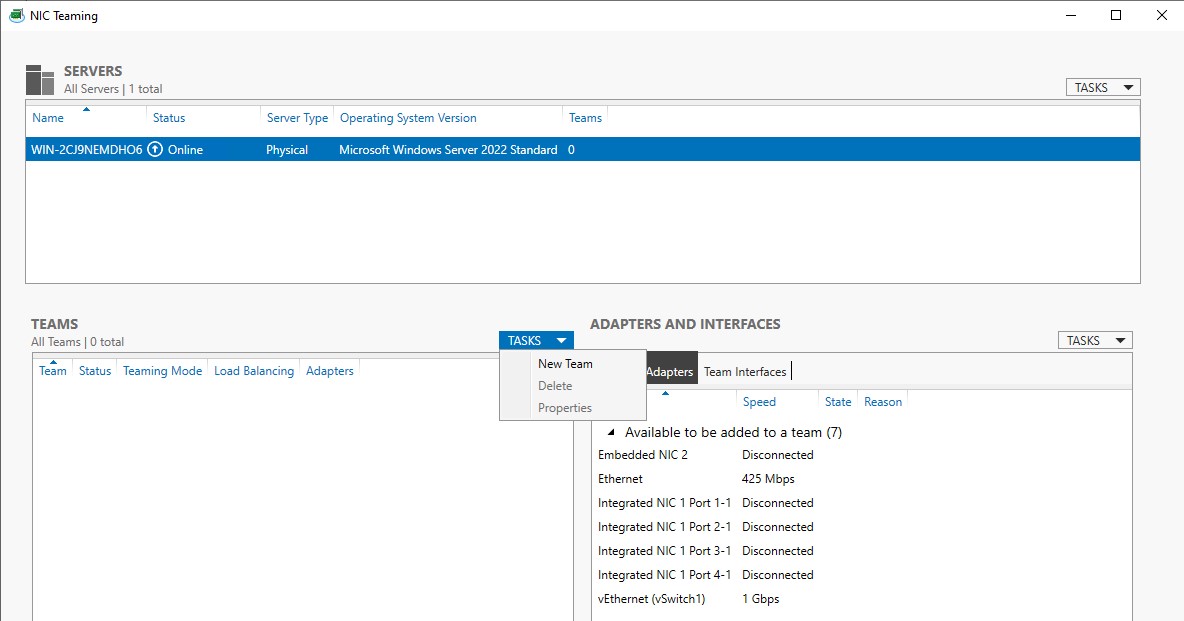Click the circled arrow icon beside WIN-2CJ9NEMDHO6
Screen dimensions: 1184x621
click(x=155, y=149)
